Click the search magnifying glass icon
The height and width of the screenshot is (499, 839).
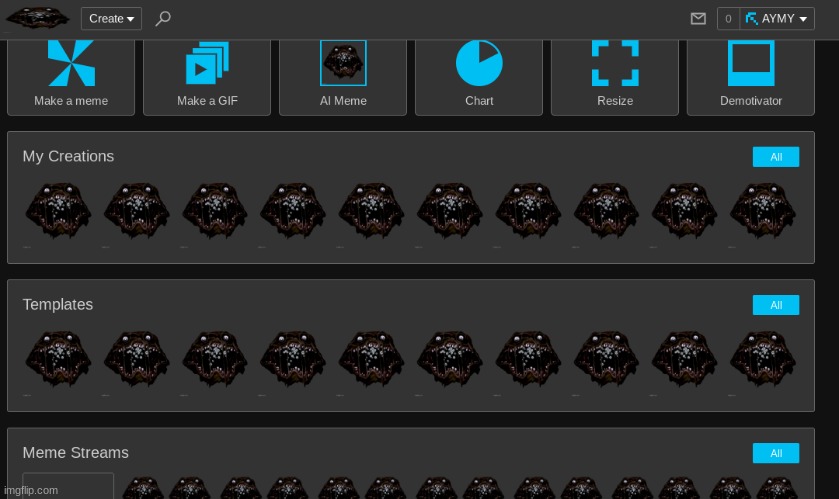pos(163,18)
